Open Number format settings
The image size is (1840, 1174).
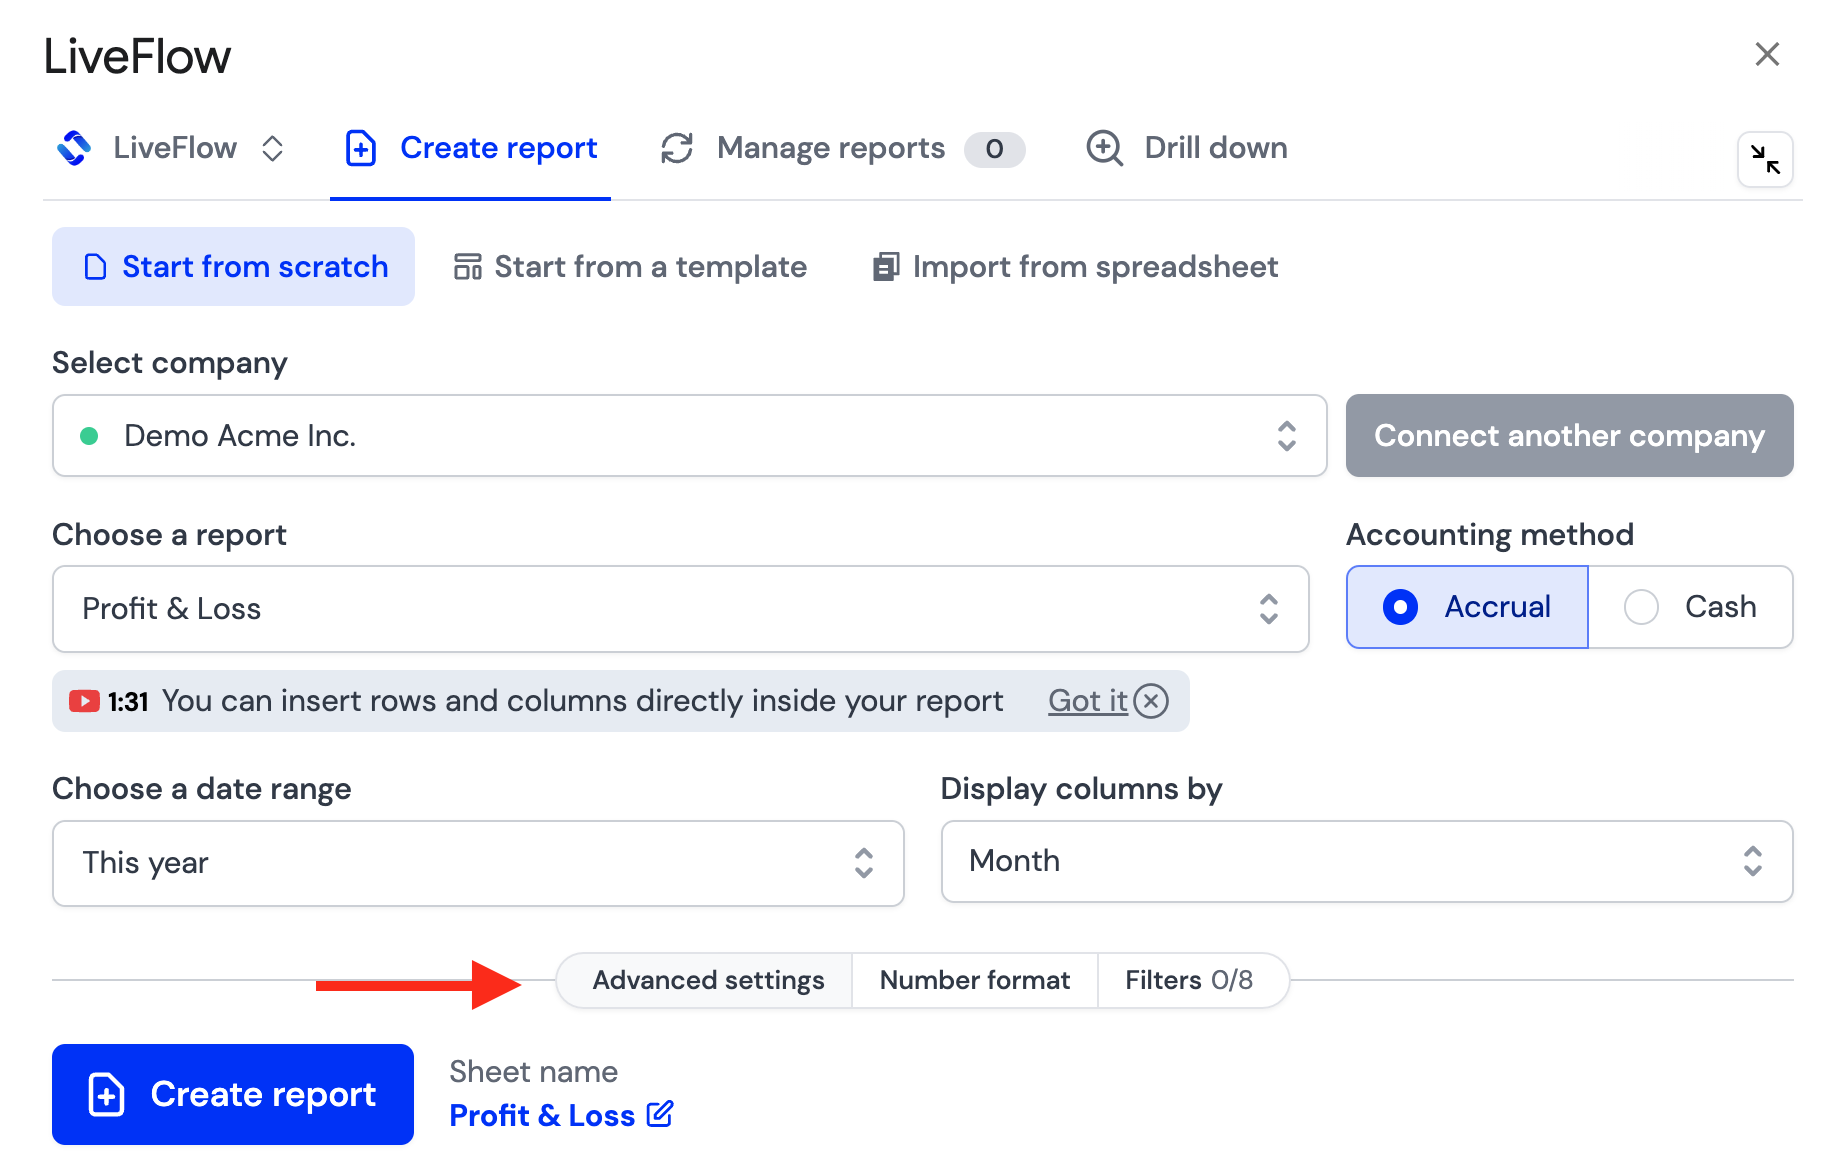[x=975, y=980]
